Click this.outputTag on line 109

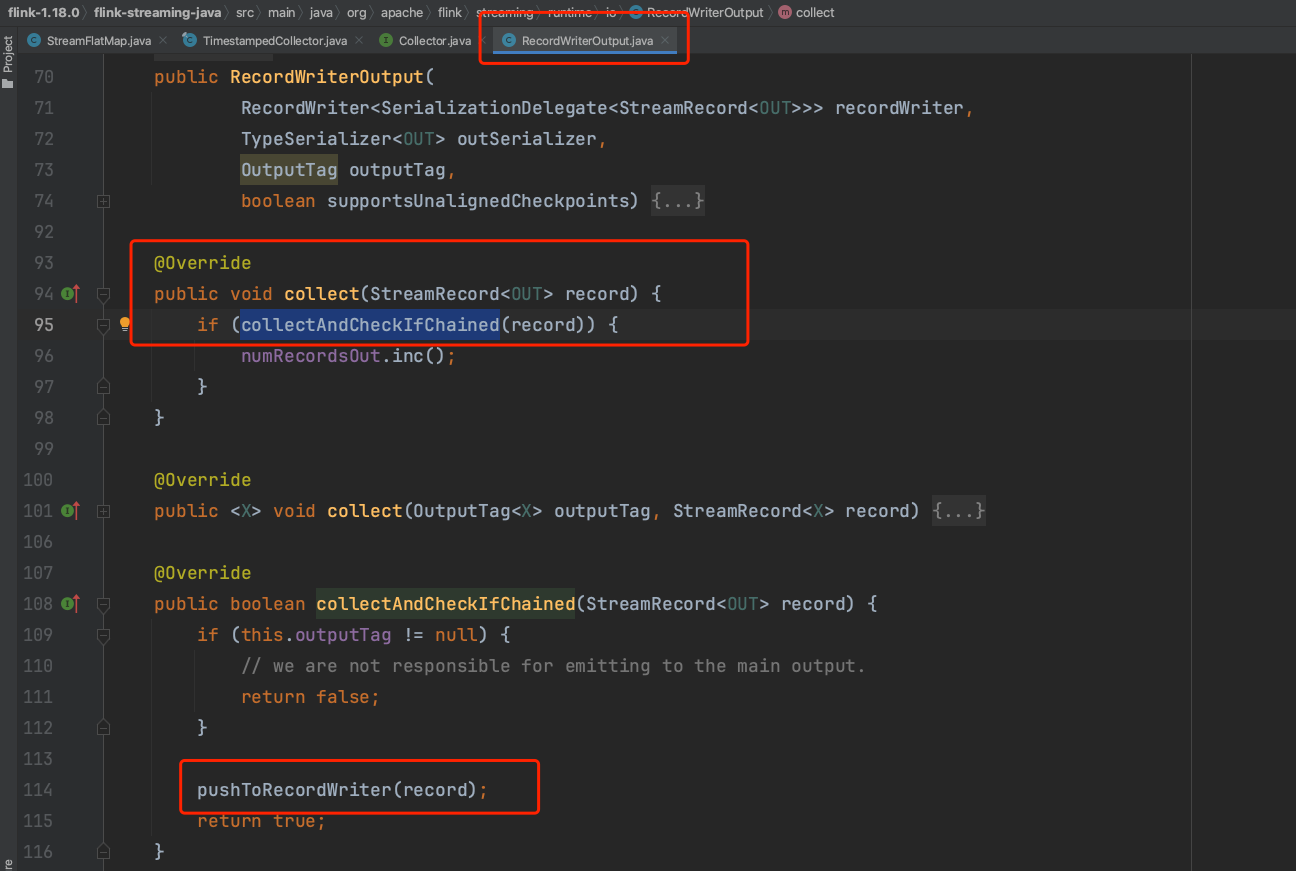[x=316, y=635]
